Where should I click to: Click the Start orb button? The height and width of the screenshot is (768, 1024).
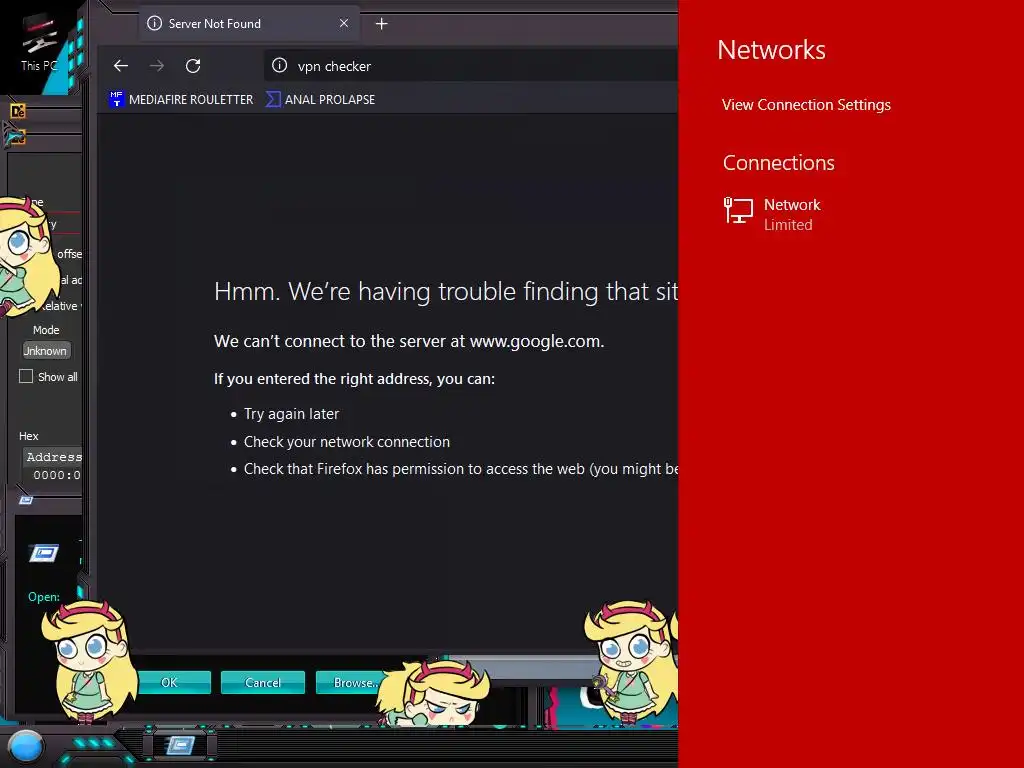tap(26, 747)
